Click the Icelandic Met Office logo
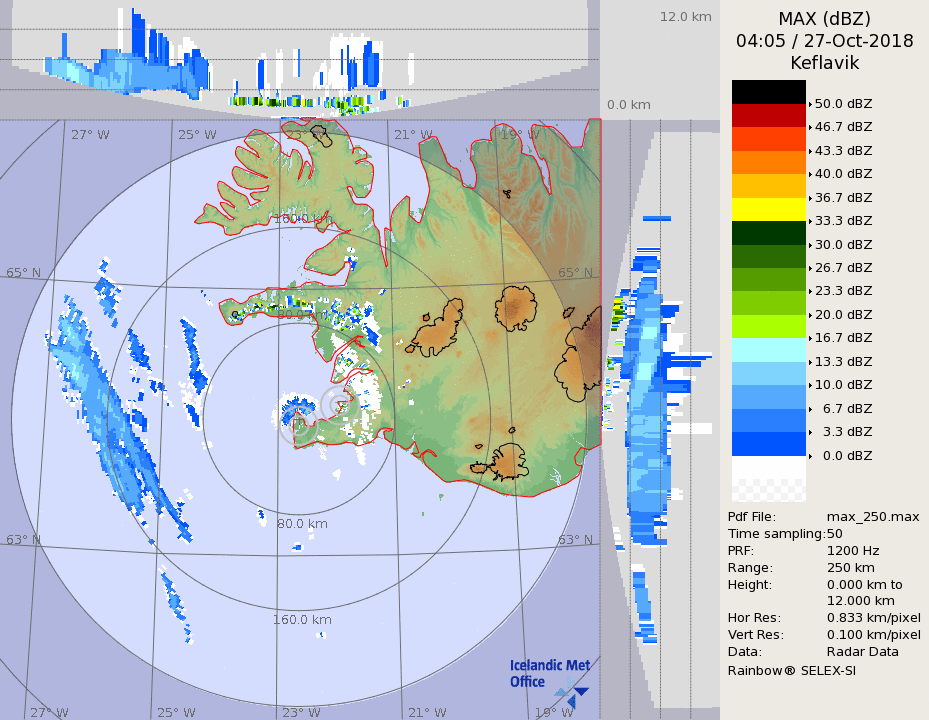Viewport: 929px width, 720px height. [549, 678]
